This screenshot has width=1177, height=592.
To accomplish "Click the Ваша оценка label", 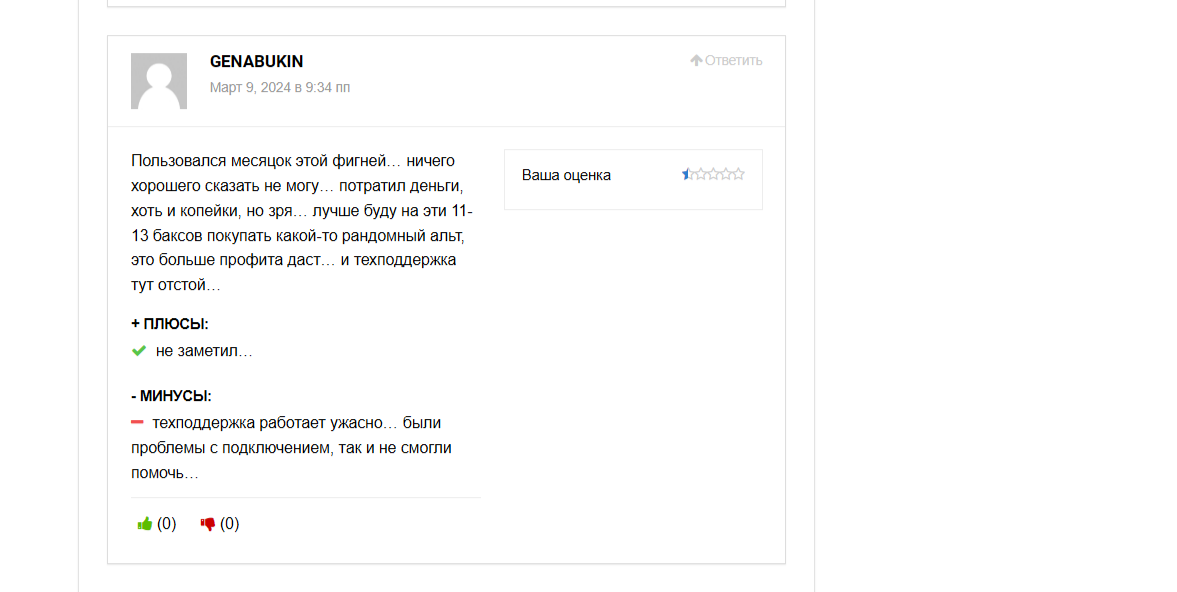I will click(x=567, y=175).
